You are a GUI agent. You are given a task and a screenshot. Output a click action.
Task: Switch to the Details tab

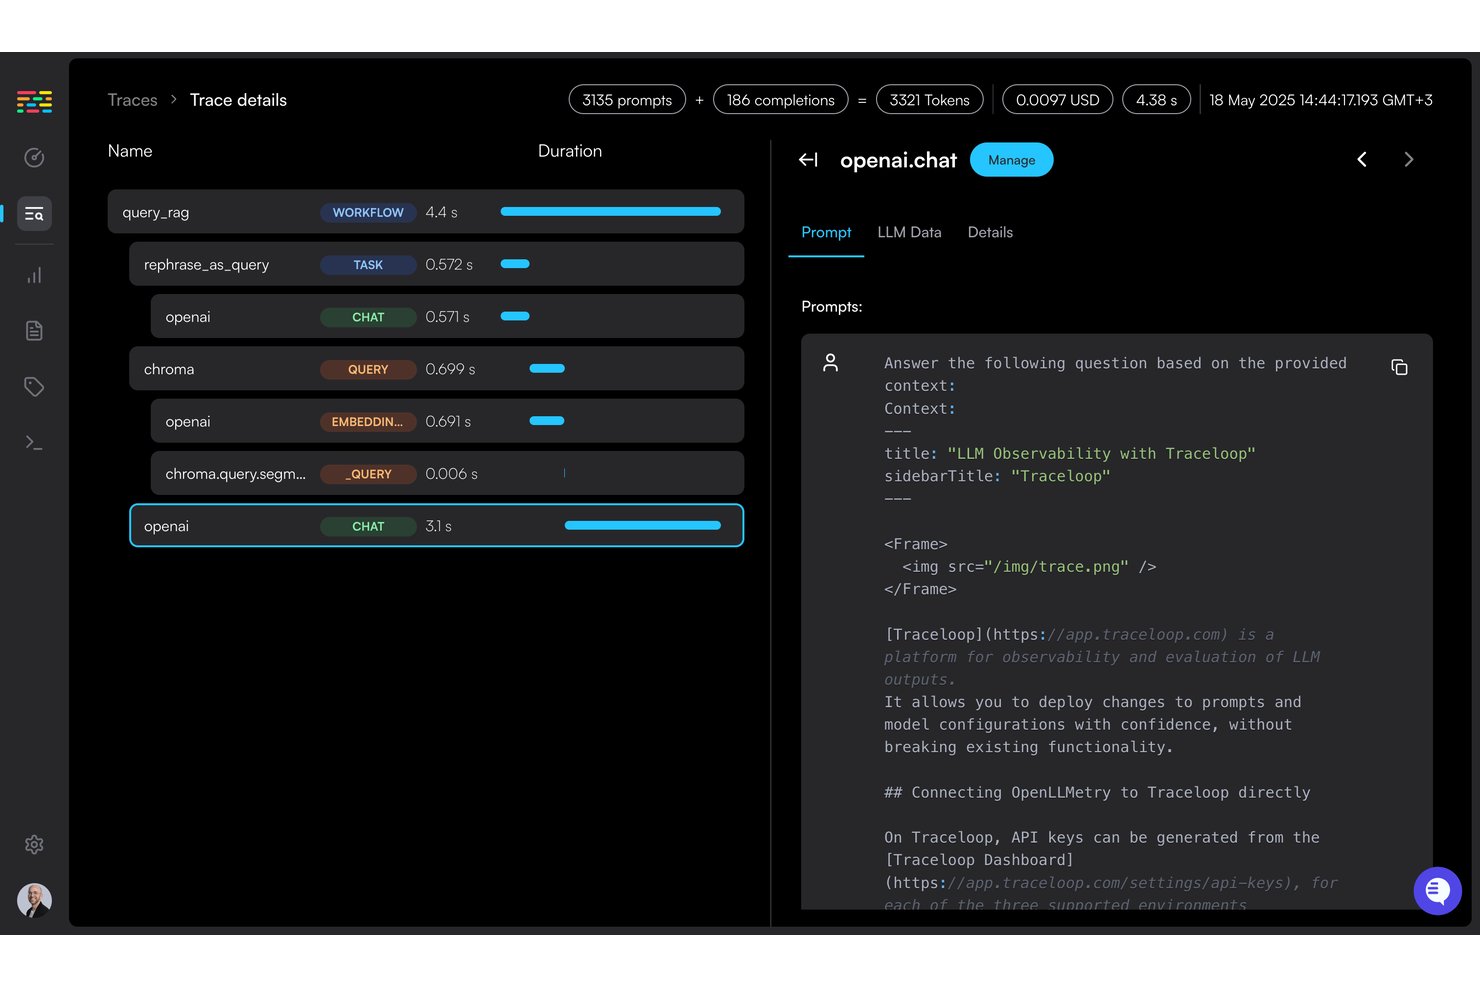point(990,233)
